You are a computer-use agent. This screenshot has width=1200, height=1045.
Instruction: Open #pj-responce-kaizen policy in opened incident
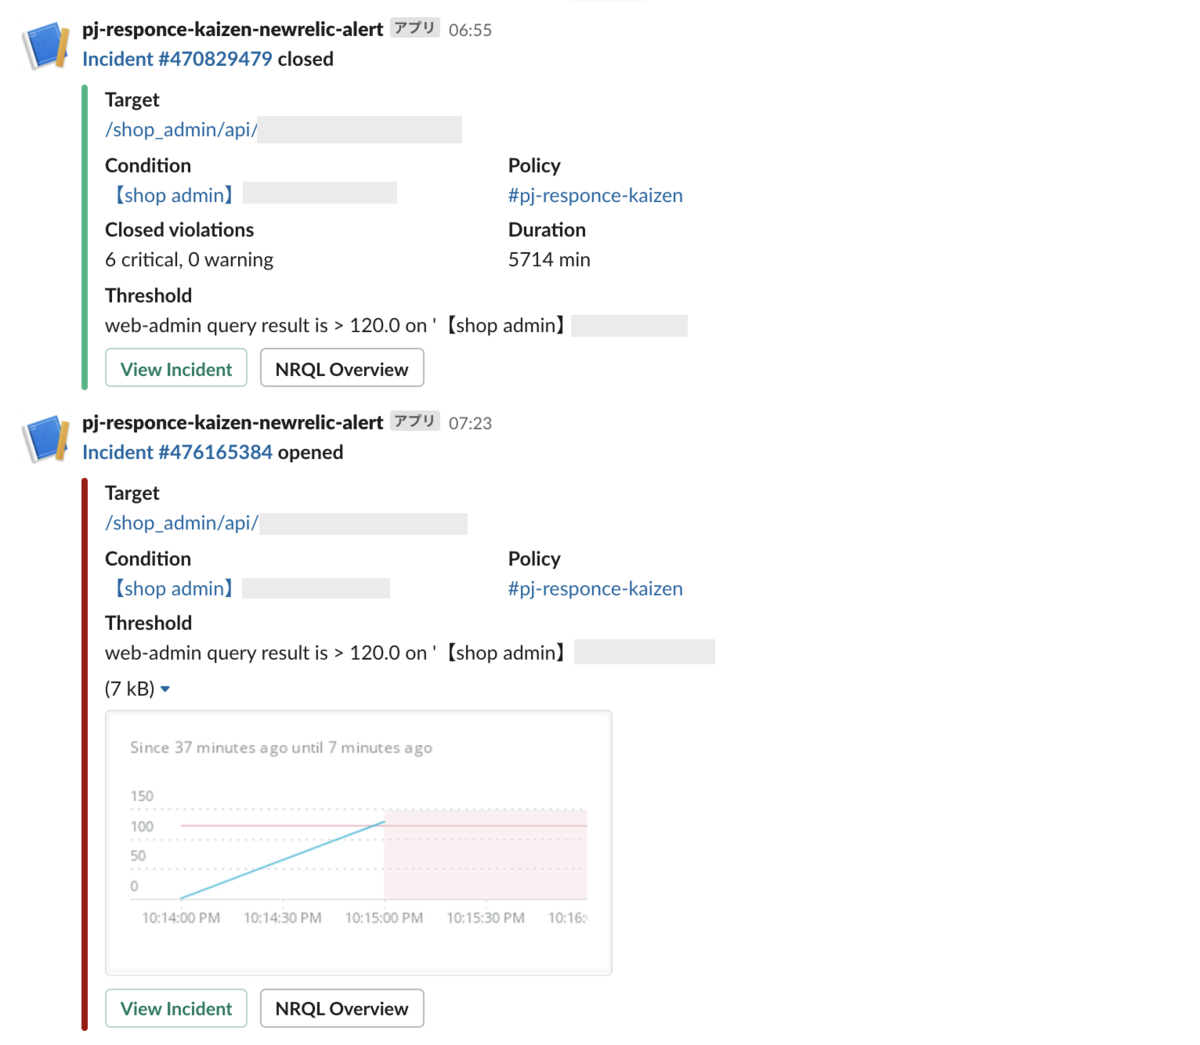pos(595,588)
